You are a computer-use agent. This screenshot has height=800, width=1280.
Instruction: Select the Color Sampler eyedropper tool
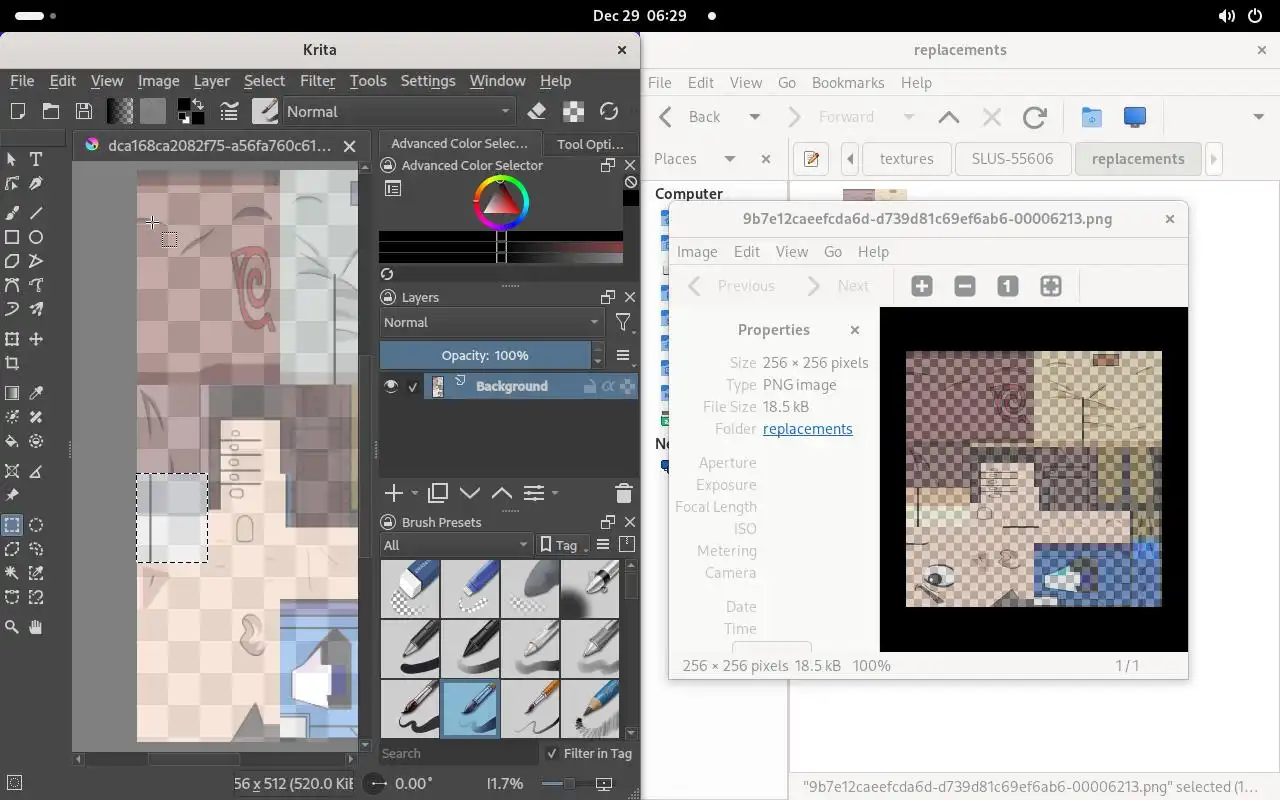coord(36,393)
